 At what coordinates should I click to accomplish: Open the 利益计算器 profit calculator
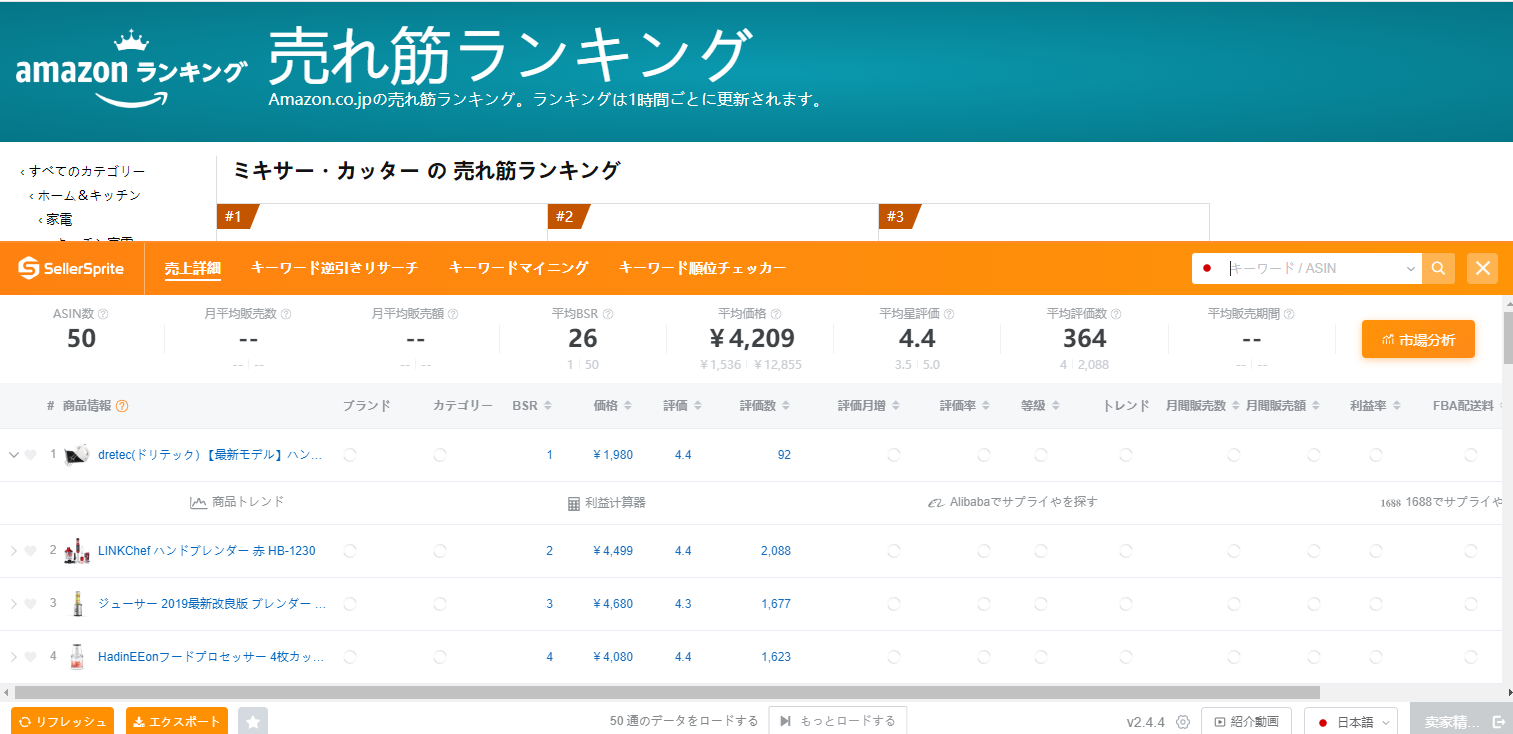click(607, 502)
